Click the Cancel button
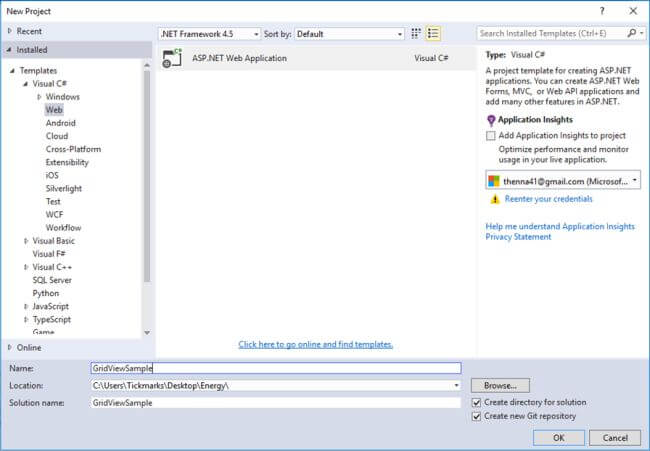The width and height of the screenshot is (650, 451). 615,438
